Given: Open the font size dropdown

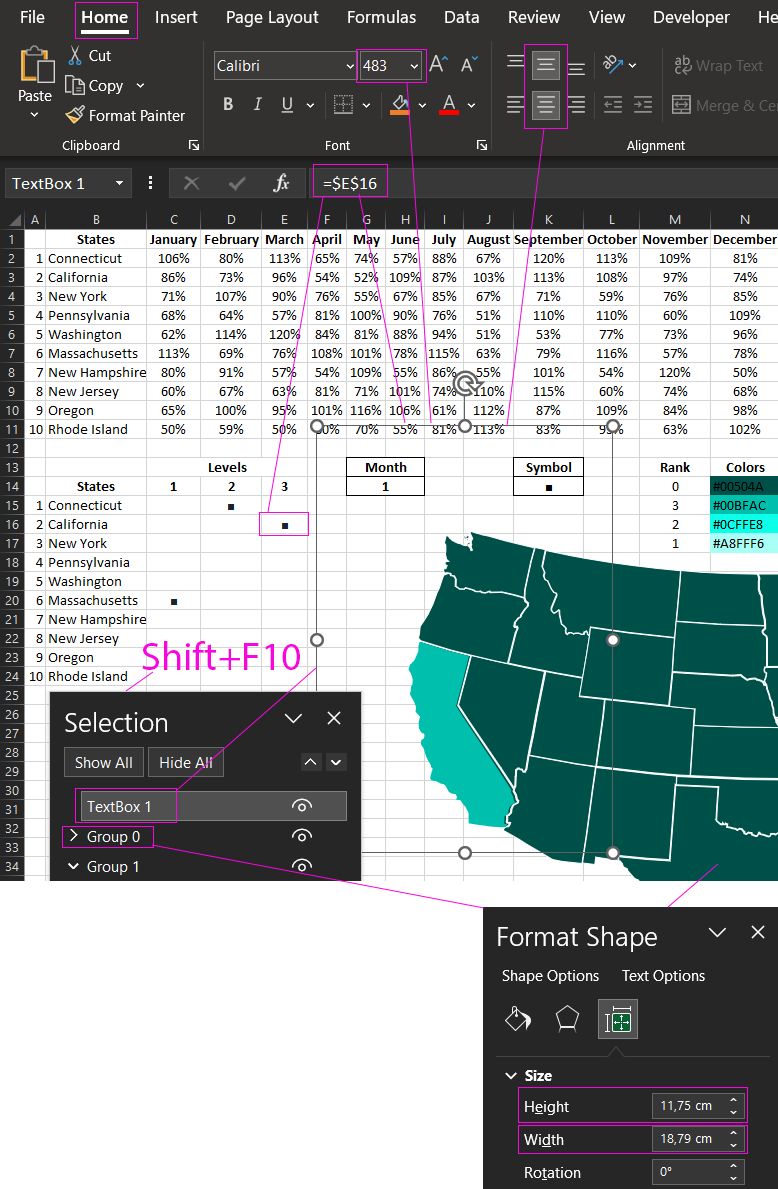Looking at the screenshot, I should click(414, 66).
